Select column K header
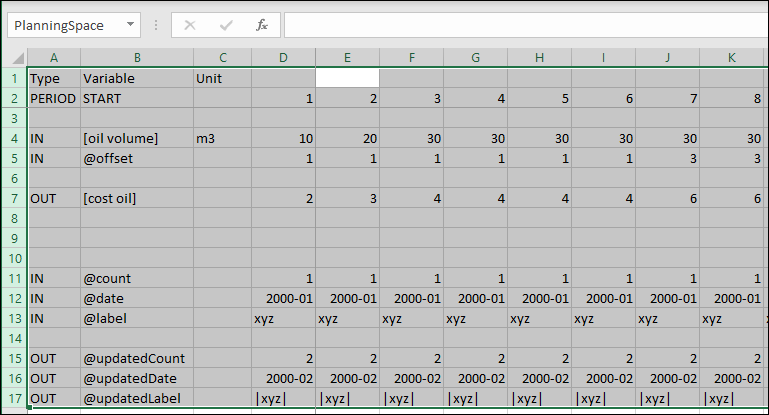Viewport: 769px width, 415px height. [731, 58]
